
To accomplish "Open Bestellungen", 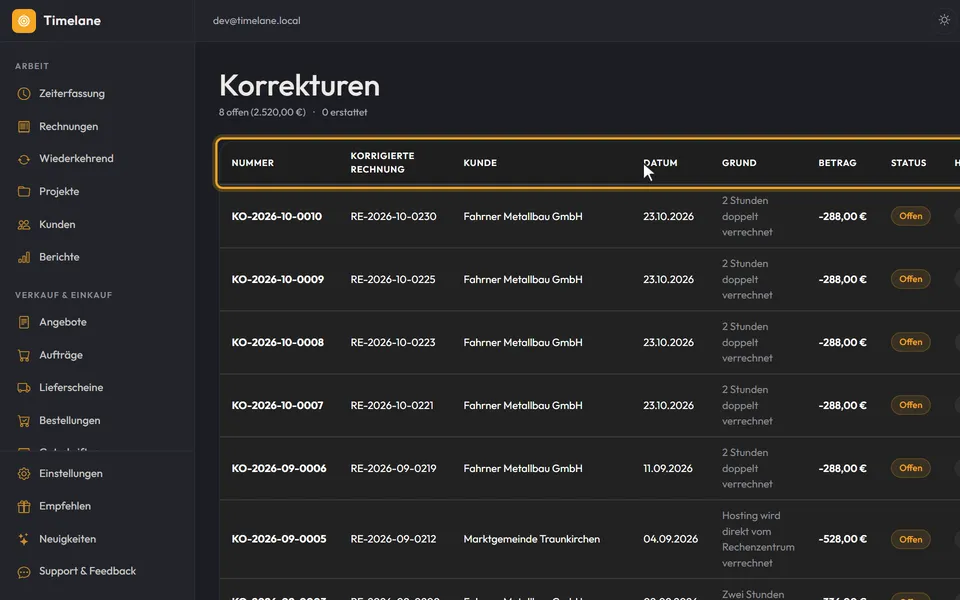I will [70, 421].
